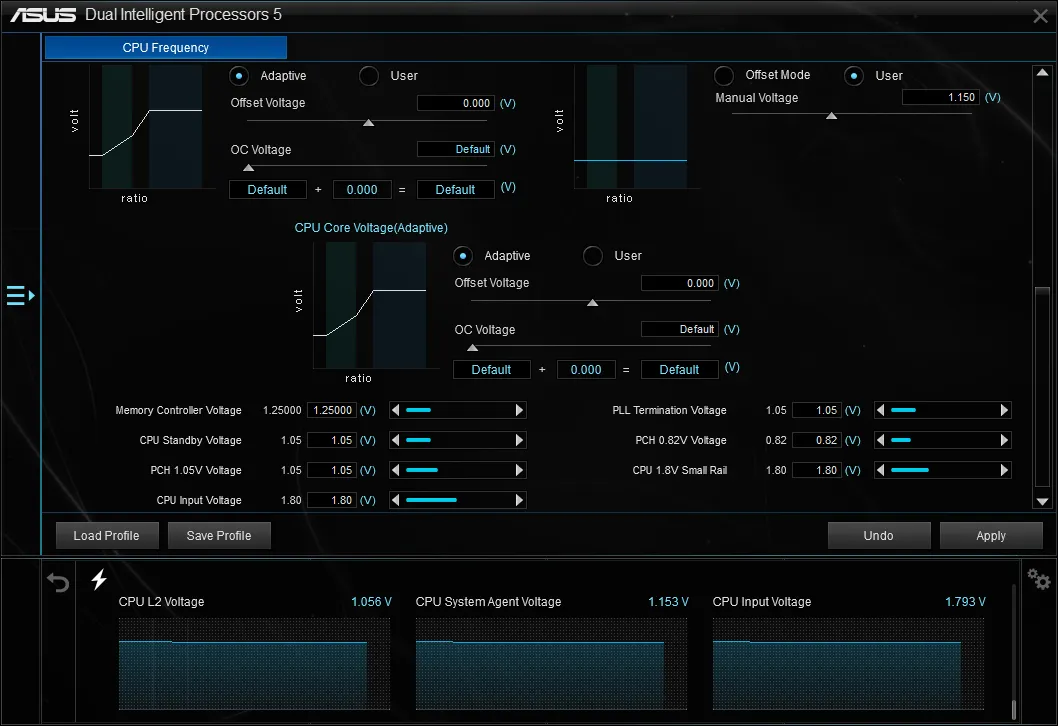Viewport: 1058px width, 726px height.
Task: Decrease CPU Standby Voltage with left arrow
Action: tap(396, 440)
